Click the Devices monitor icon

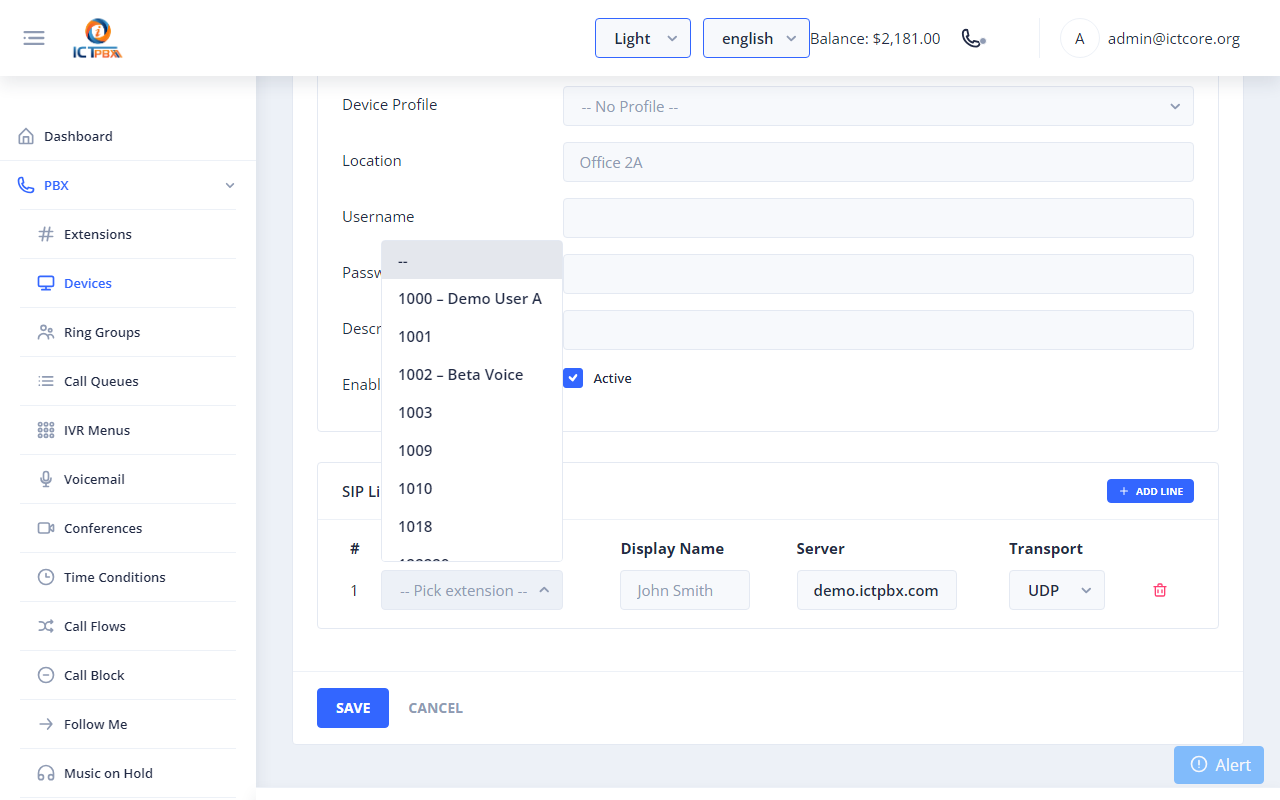(46, 283)
